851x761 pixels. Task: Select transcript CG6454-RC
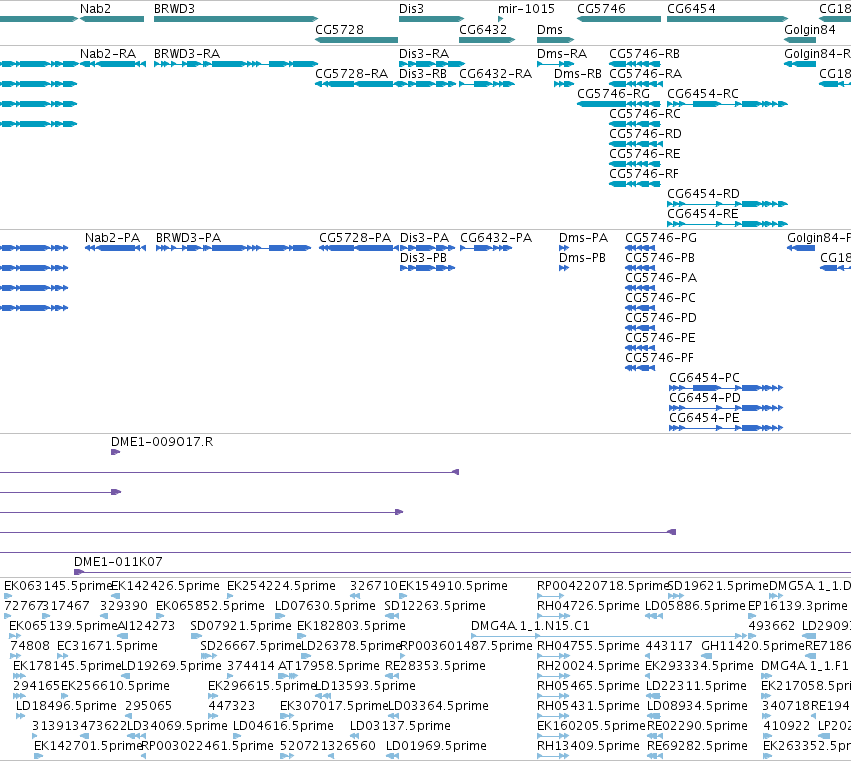(703, 94)
